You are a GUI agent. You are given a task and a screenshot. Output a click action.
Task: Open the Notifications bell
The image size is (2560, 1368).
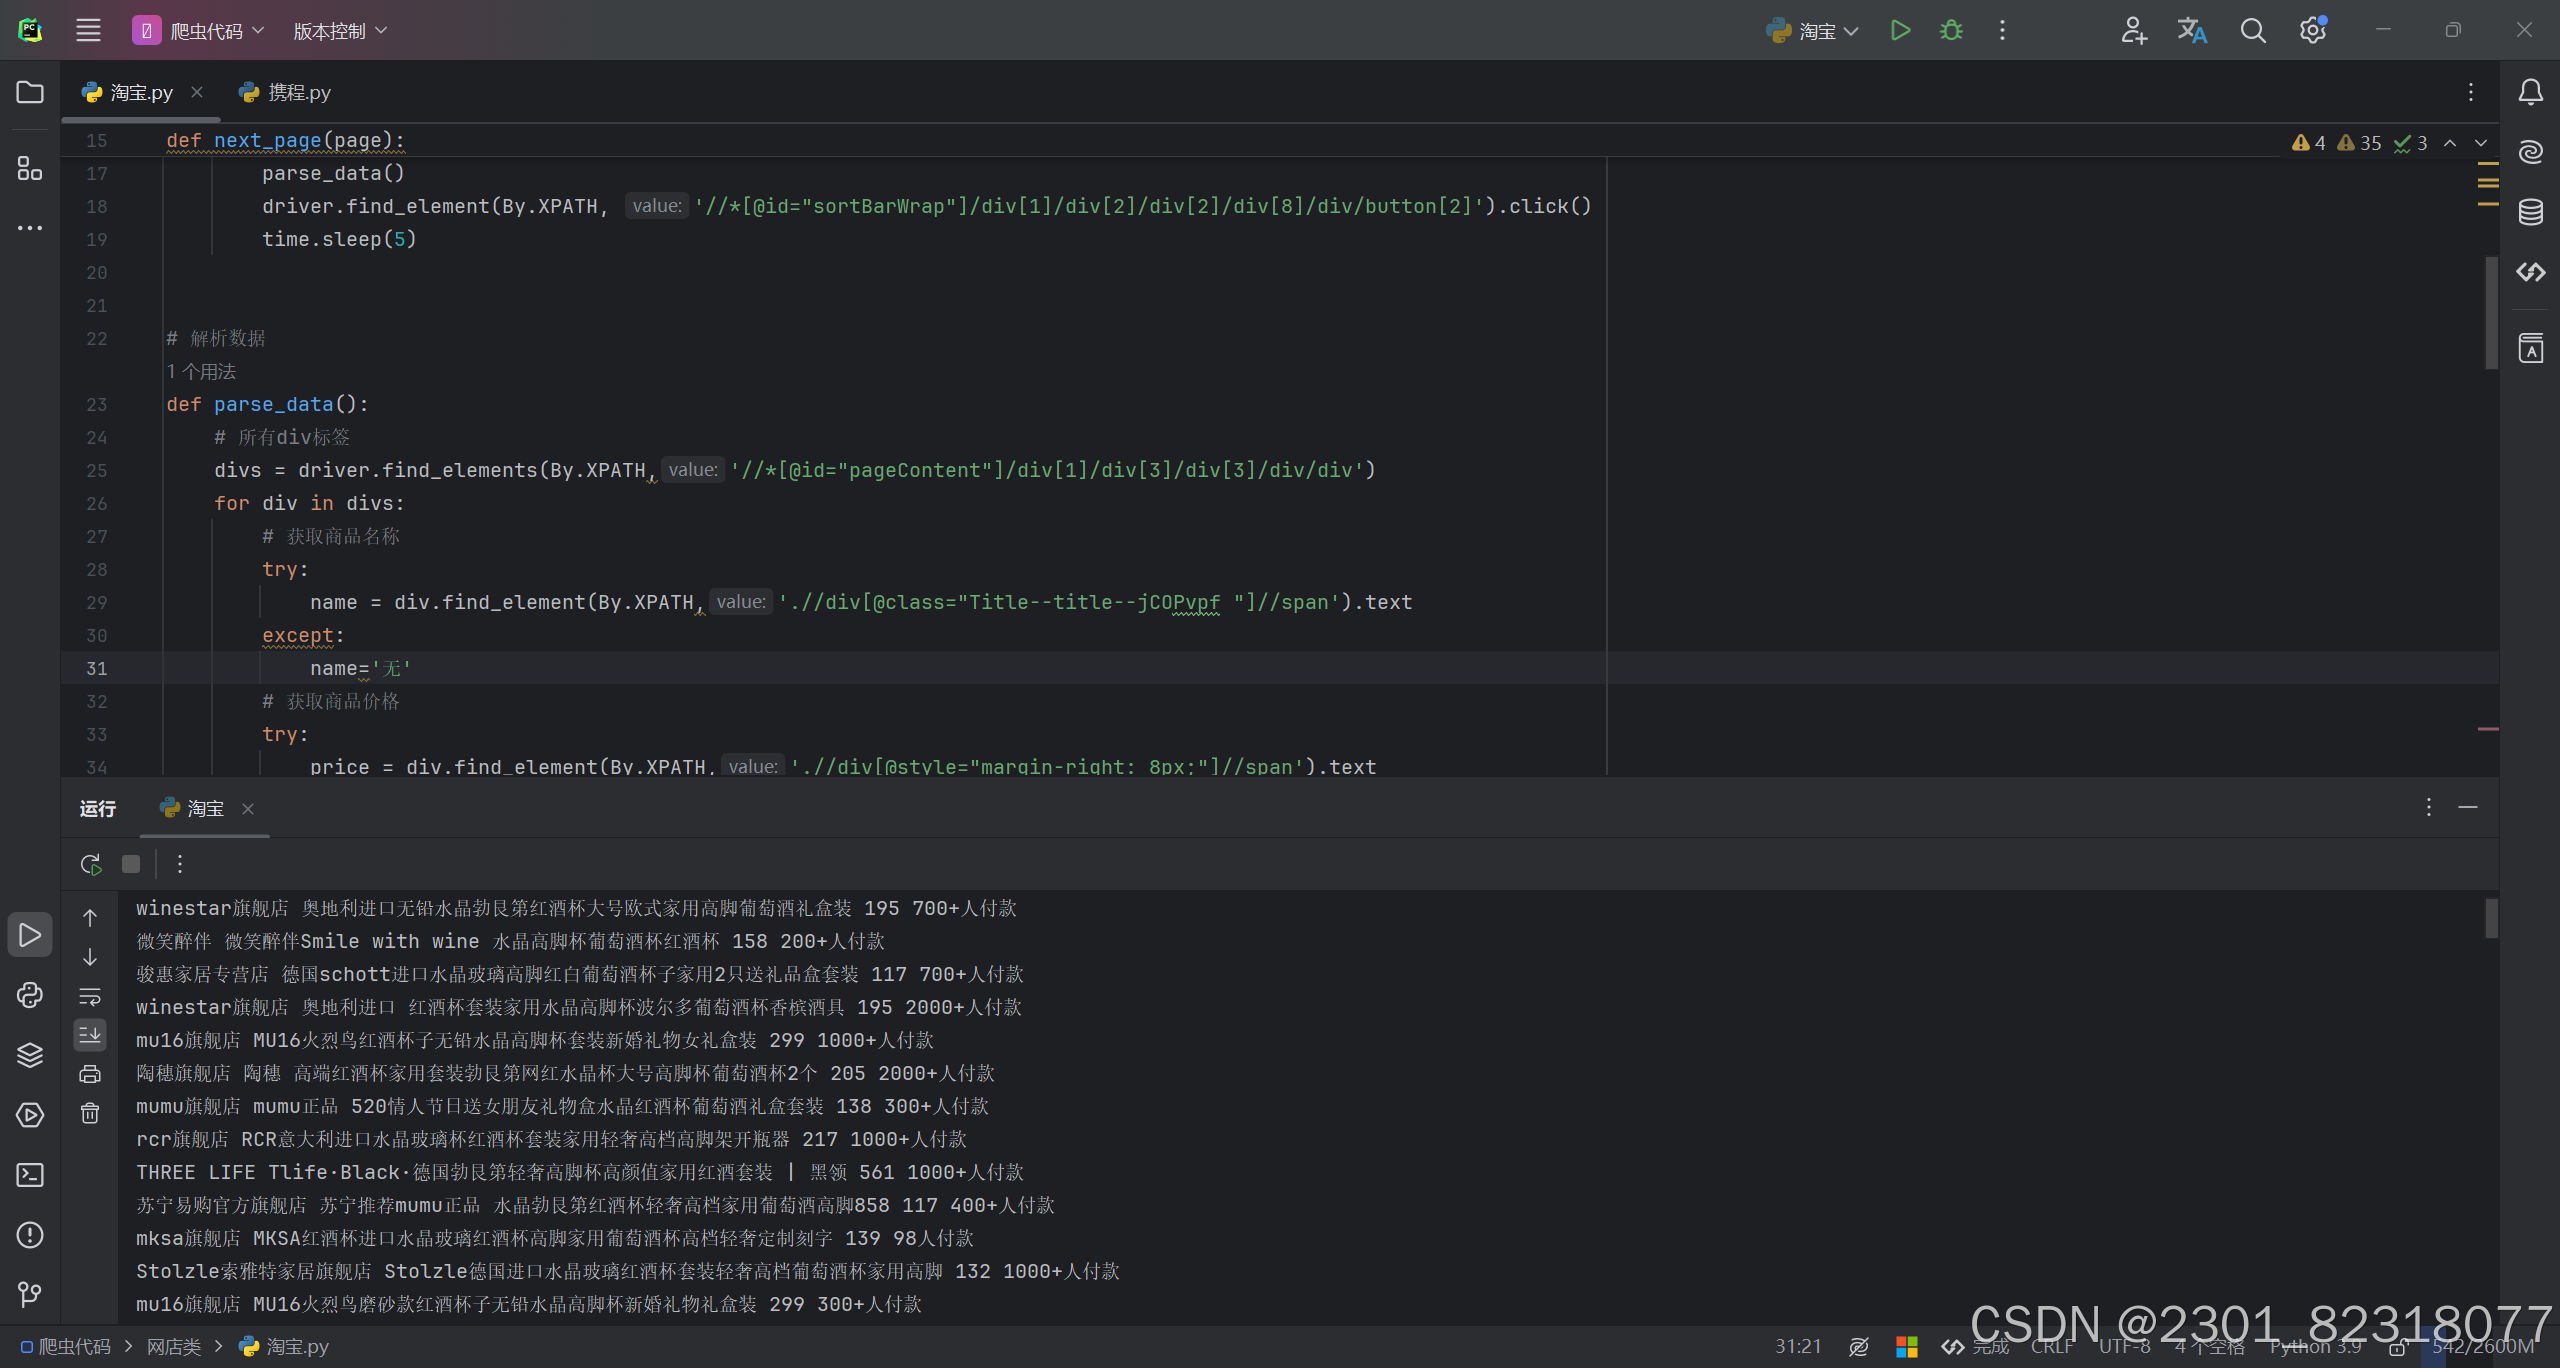pyautogui.click(x=2531, y=92)
